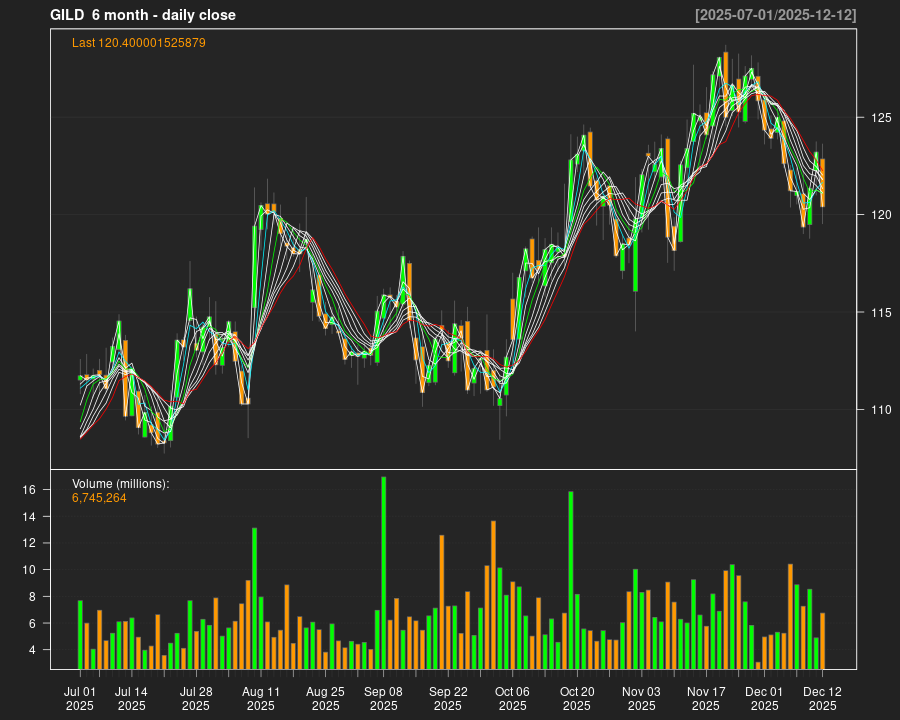
Task: Click the GILD 6 month chart title
Action: click(143, 15)
